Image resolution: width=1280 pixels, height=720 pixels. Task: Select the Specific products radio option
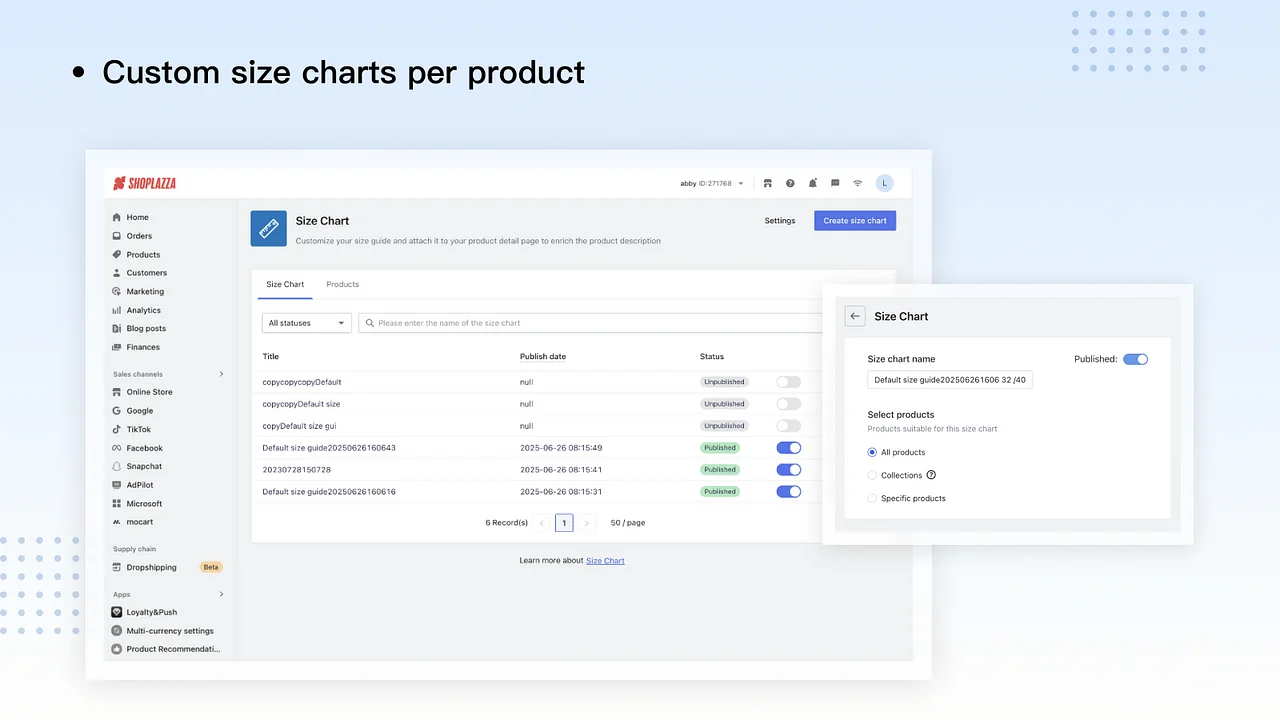(x=872, y=498)
